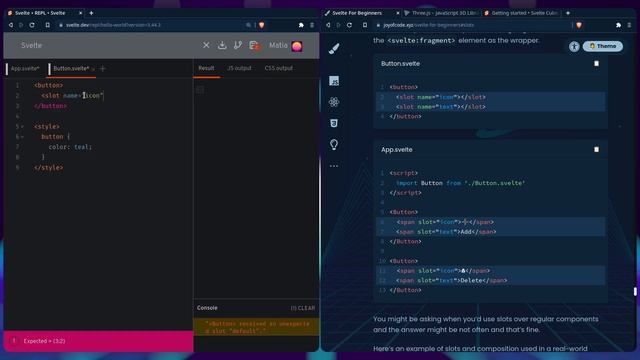Open extensions puzzle icon in joyofcode window

(618, 25)
